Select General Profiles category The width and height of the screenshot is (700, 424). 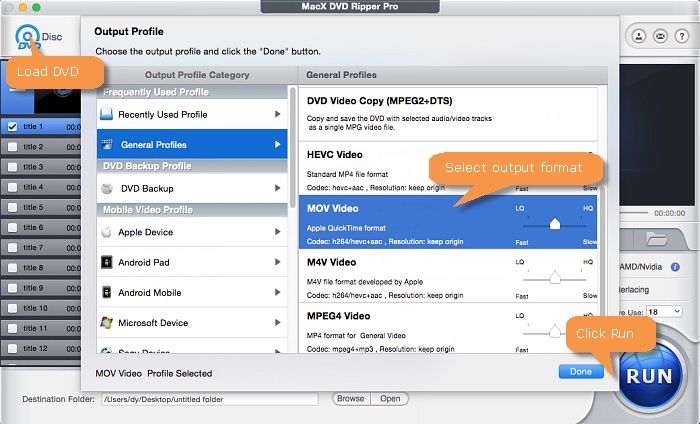(192, 144)
